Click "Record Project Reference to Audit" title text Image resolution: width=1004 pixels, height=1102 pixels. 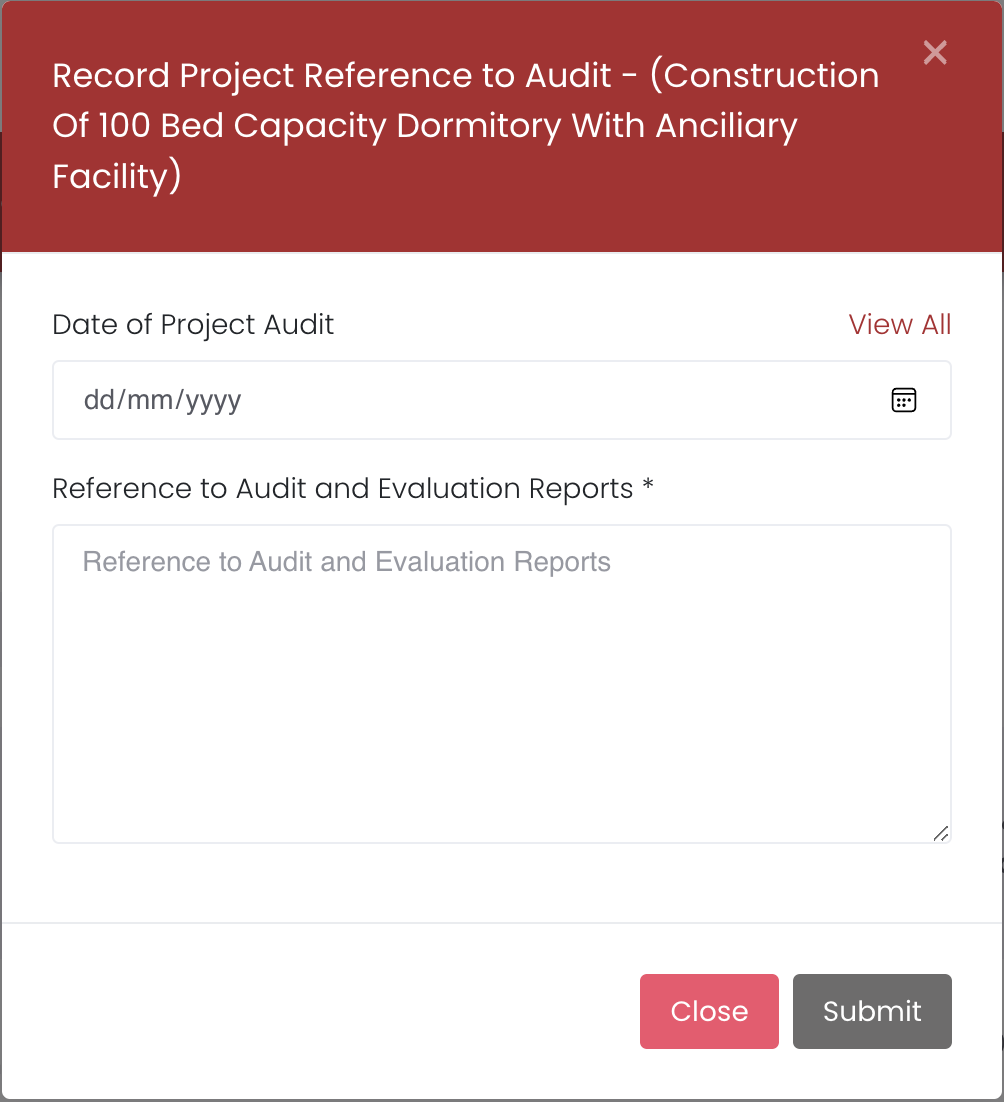coord(330,76)
